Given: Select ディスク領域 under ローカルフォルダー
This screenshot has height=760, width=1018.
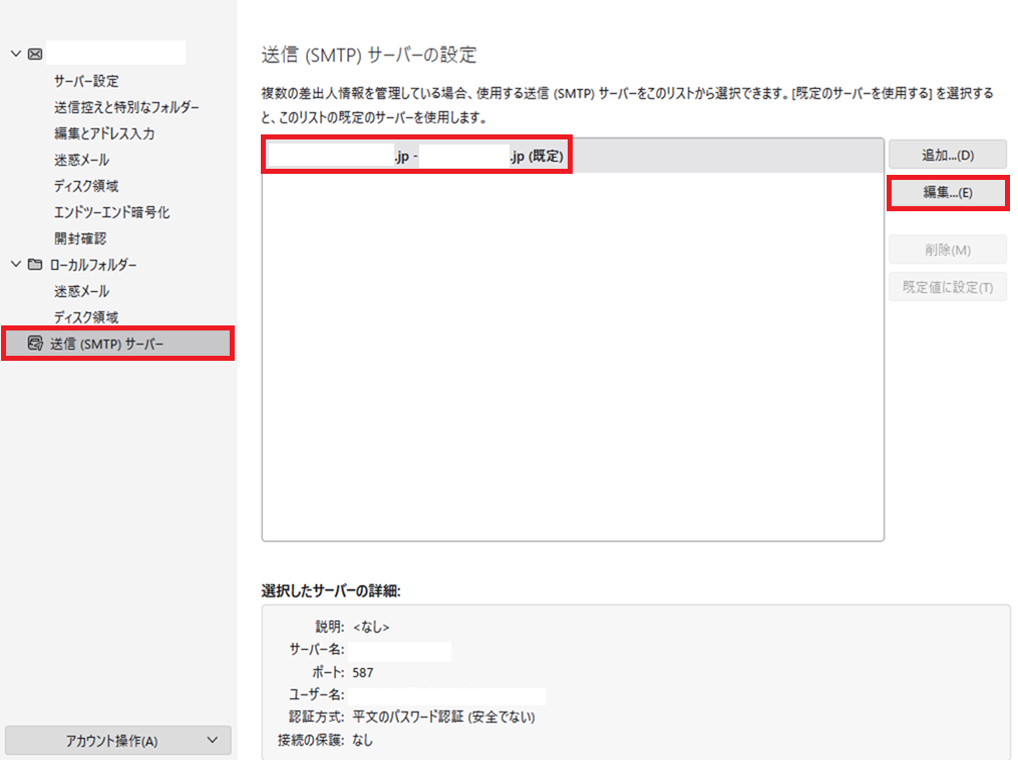Looking at the screenshot, I should click(x=86, y=317).
